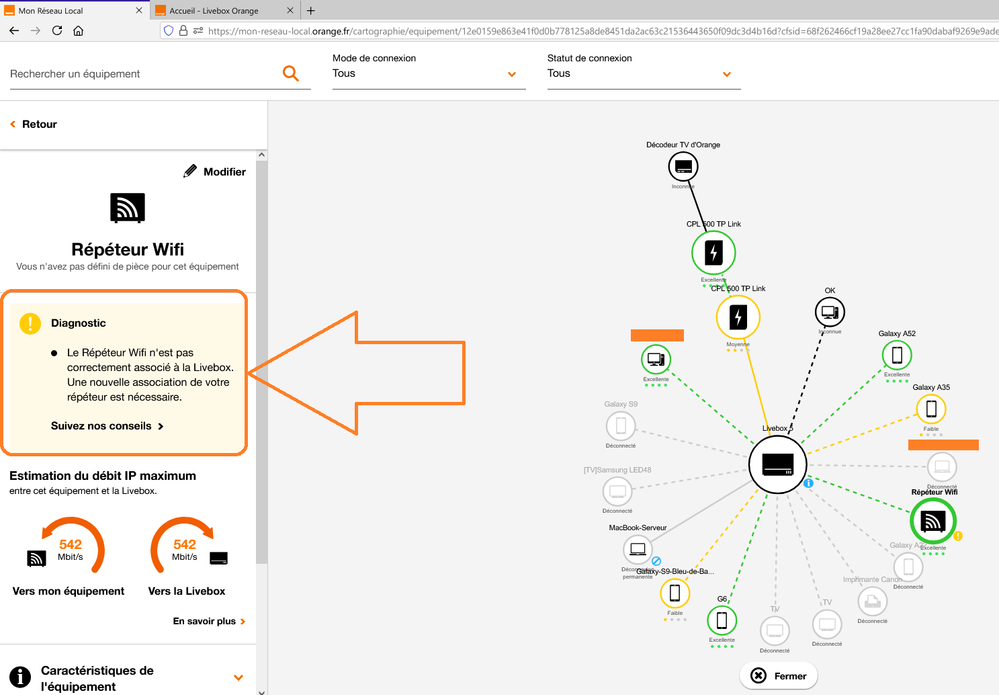This screenshot has height=695, width=999.
Task: Click the search magnifier icon
Action: click(291, 74)
